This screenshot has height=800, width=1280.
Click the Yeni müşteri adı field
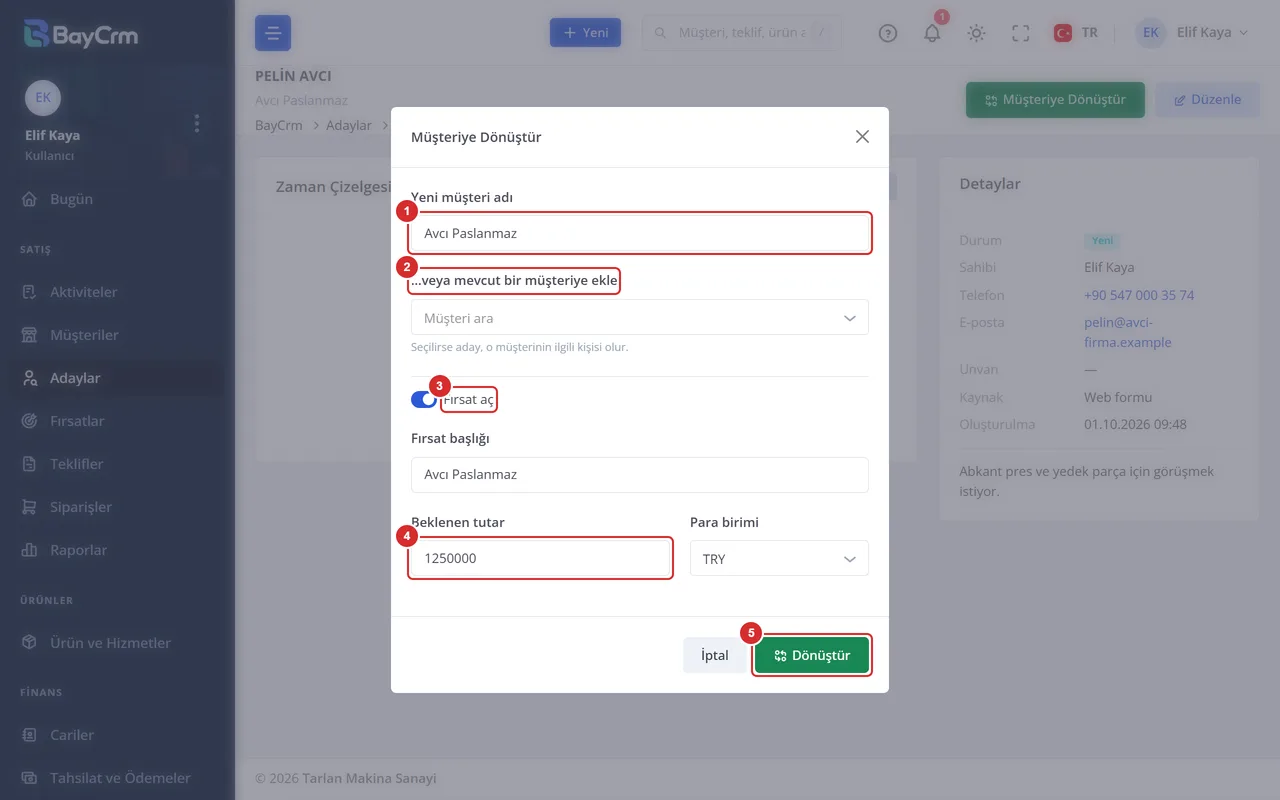[x=640, y=233]
